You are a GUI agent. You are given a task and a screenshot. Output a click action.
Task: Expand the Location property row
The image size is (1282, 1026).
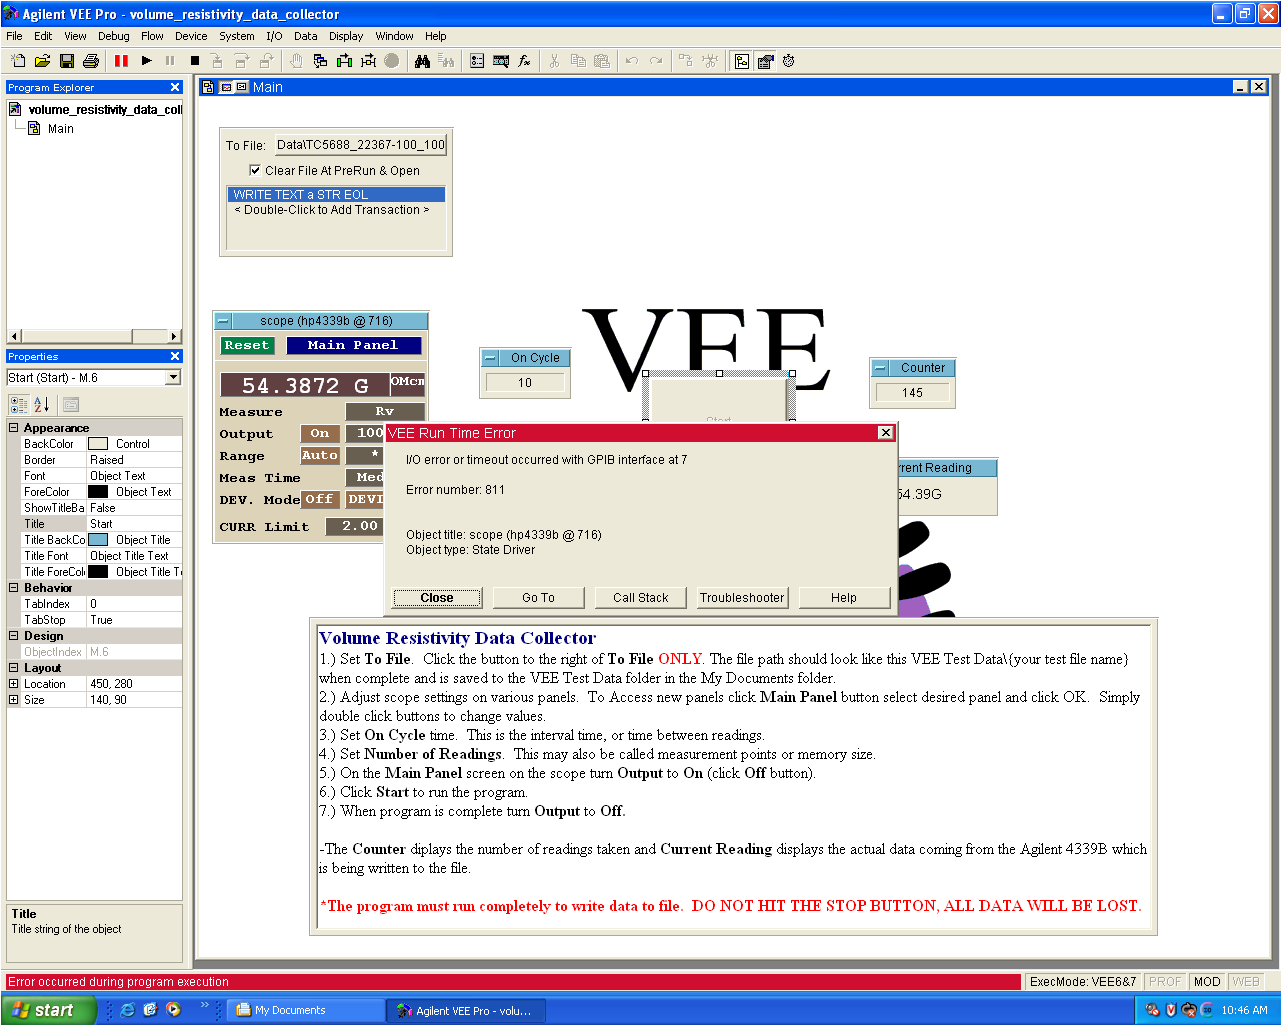point(14,684)
